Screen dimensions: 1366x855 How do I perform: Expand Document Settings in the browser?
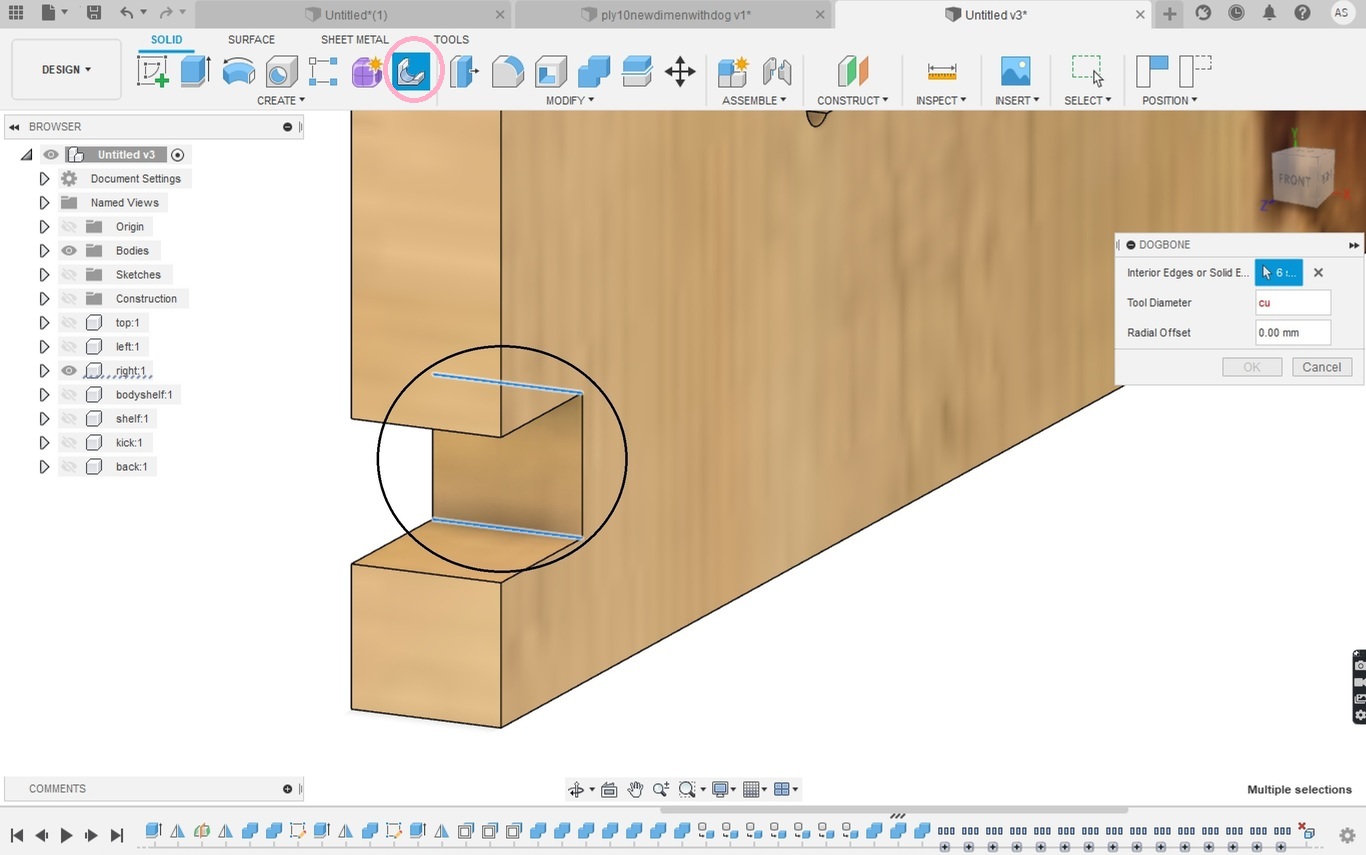click(x=44, y=179)
